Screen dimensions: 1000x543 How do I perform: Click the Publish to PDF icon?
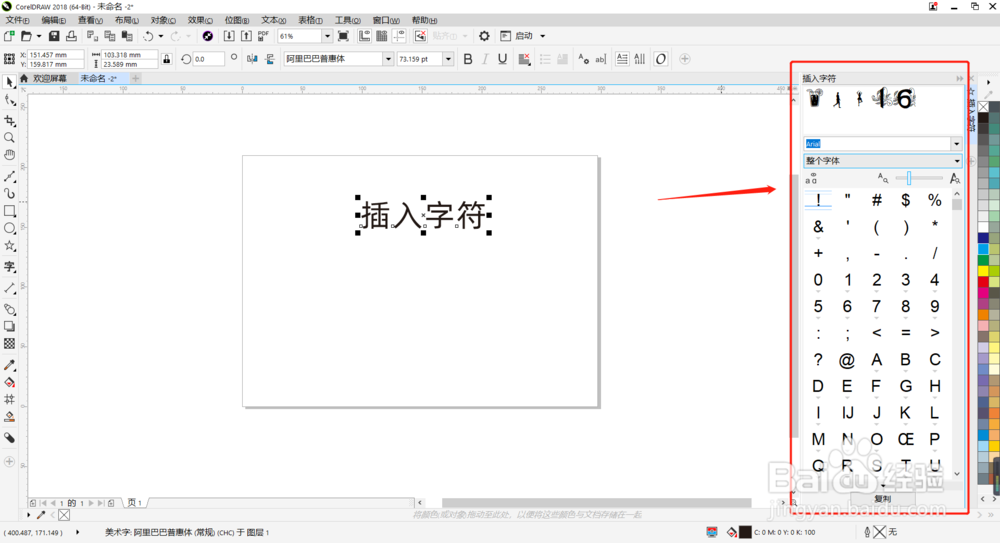tap(263, 36)
